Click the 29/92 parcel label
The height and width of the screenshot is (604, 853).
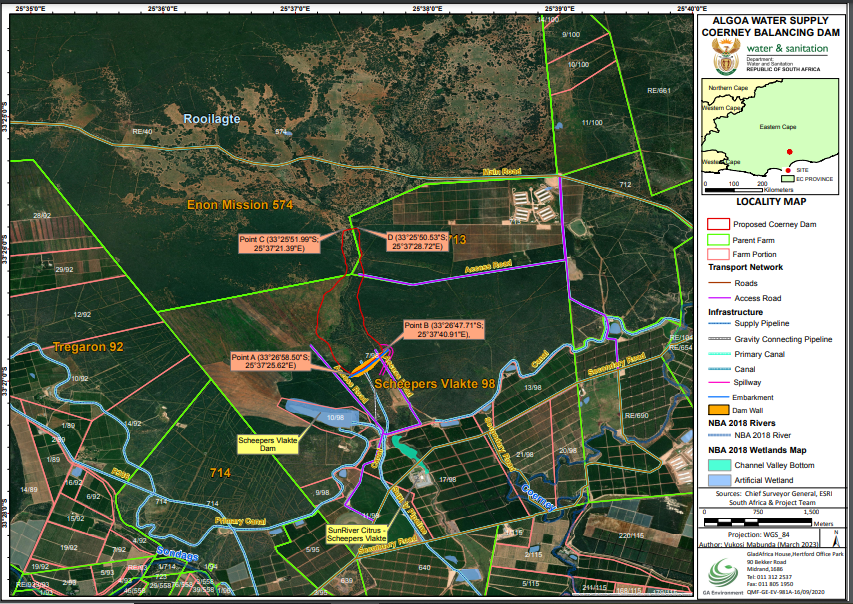tap(64, 269)
